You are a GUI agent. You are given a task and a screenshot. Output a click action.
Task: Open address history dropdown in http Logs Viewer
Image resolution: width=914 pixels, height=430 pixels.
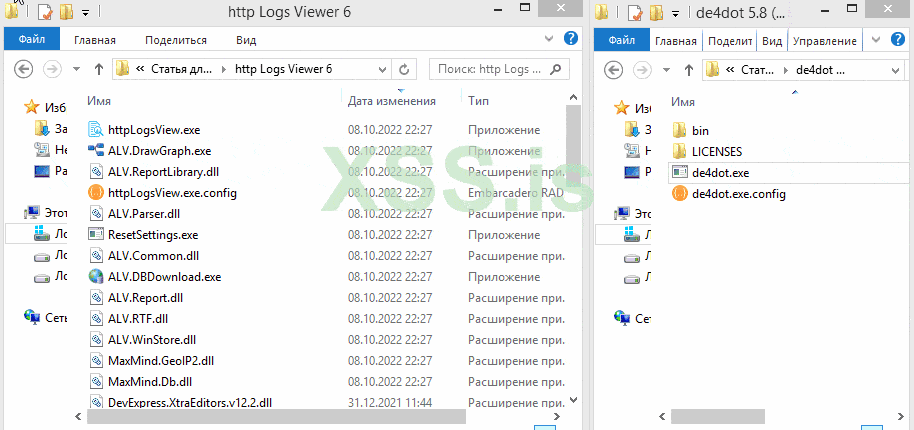click(x=382, y=69)
